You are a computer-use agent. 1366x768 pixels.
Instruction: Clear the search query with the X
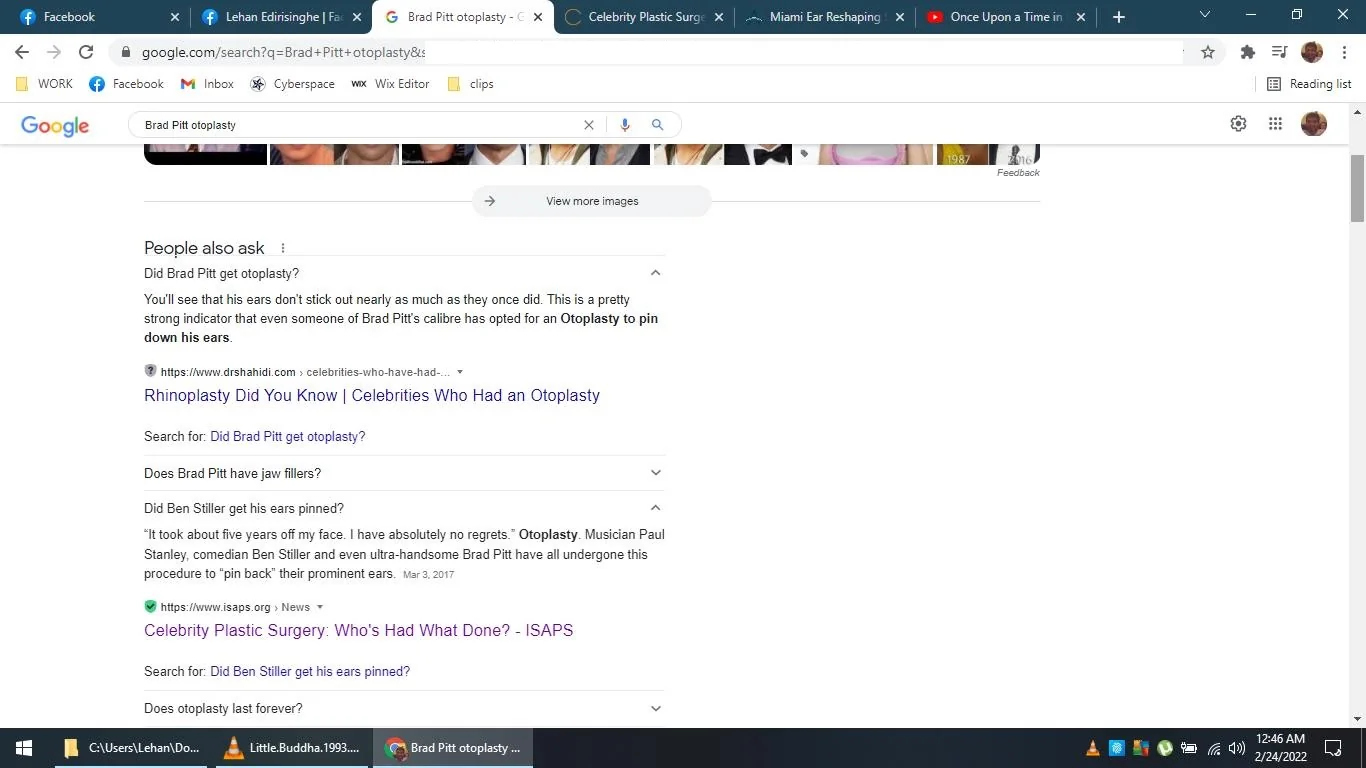tap(589, 125)
